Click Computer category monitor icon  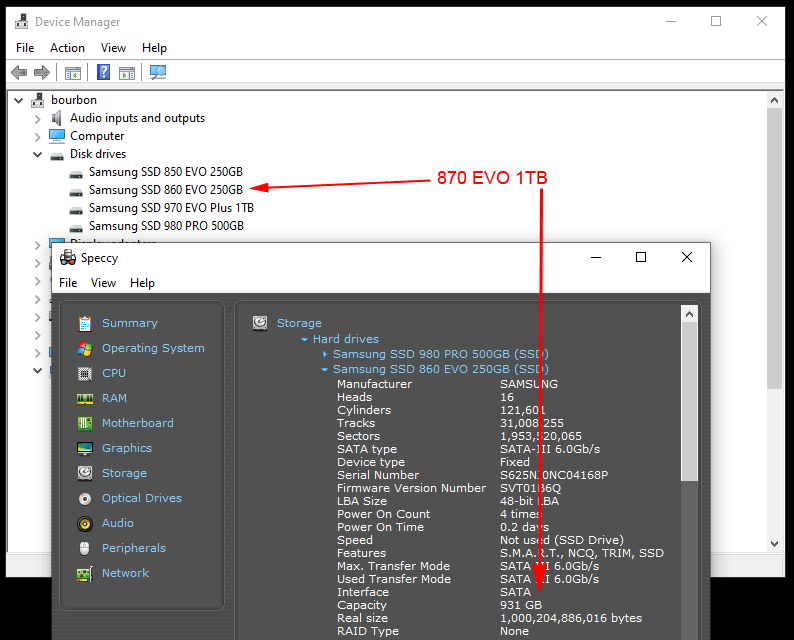(57, 136)
